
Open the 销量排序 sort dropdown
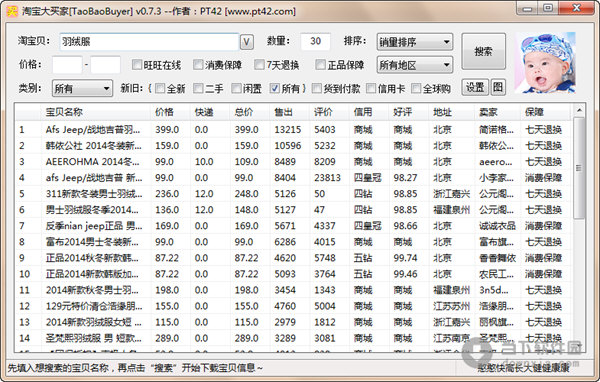pos(415,42)
